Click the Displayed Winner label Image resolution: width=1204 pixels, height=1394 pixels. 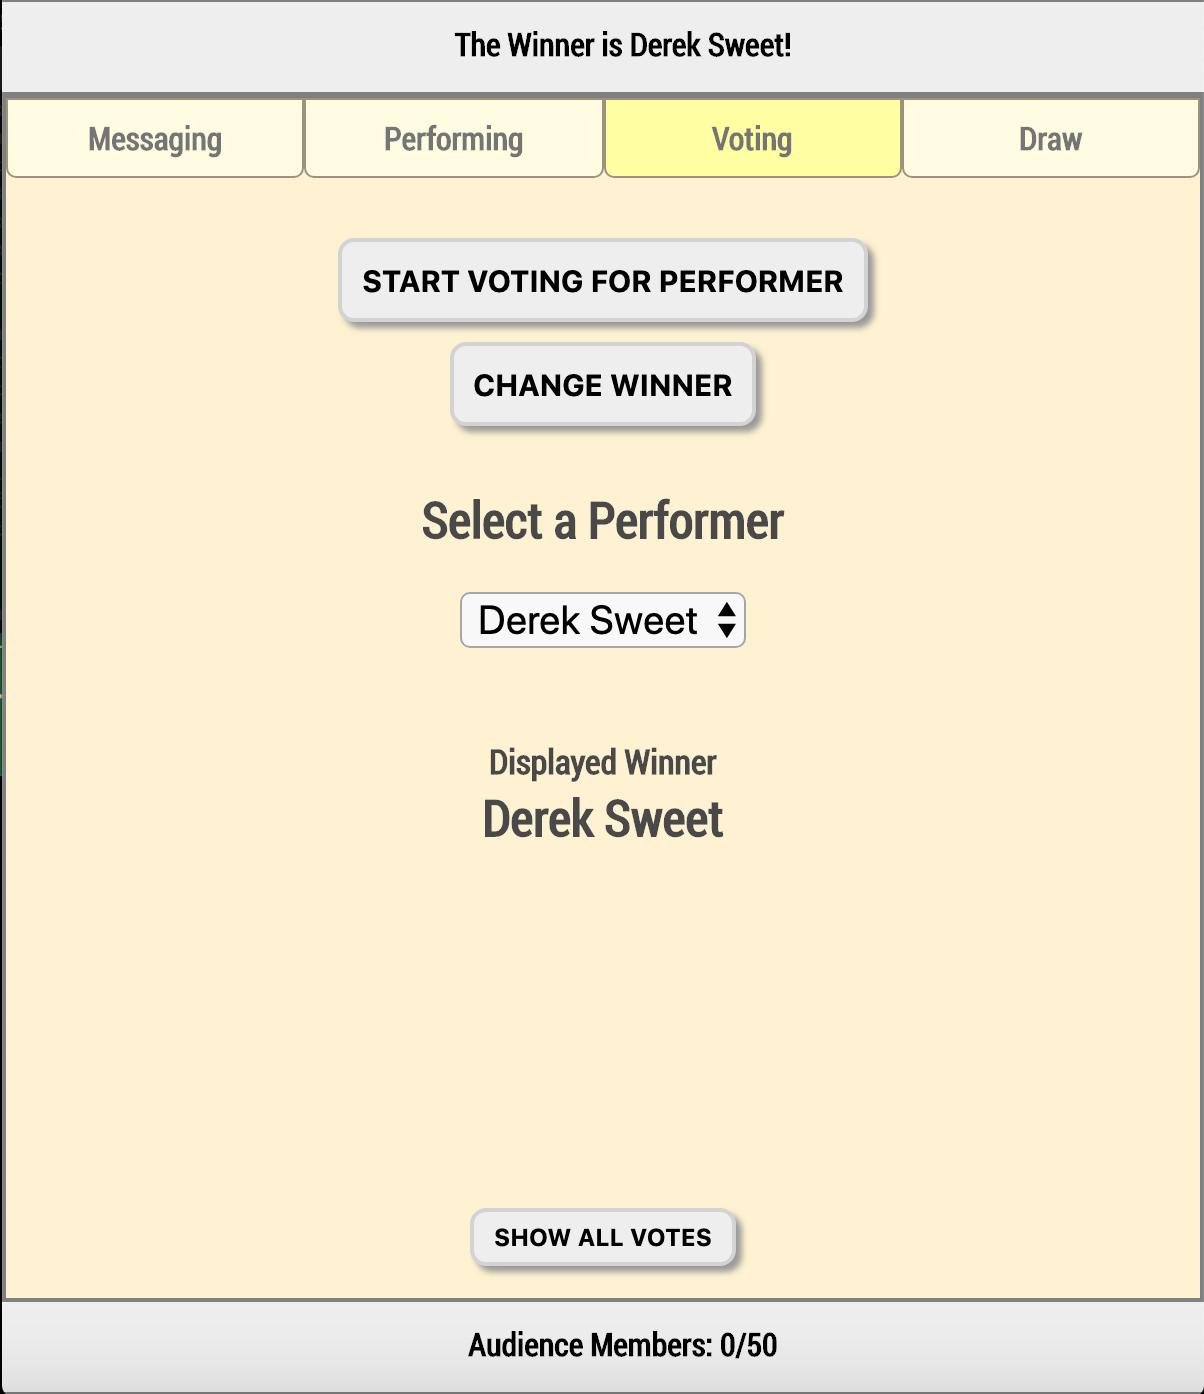point(602,762)
